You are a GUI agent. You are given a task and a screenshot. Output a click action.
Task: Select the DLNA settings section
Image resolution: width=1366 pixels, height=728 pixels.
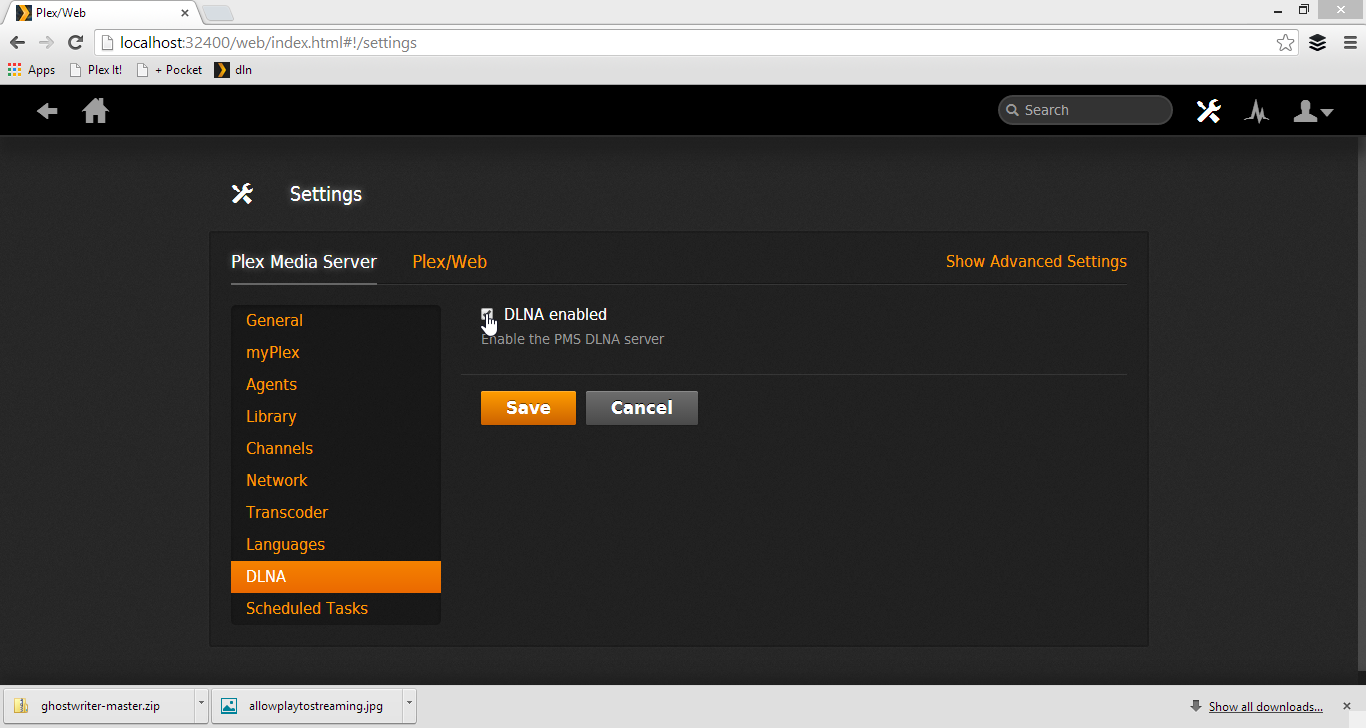coord(336,577)
